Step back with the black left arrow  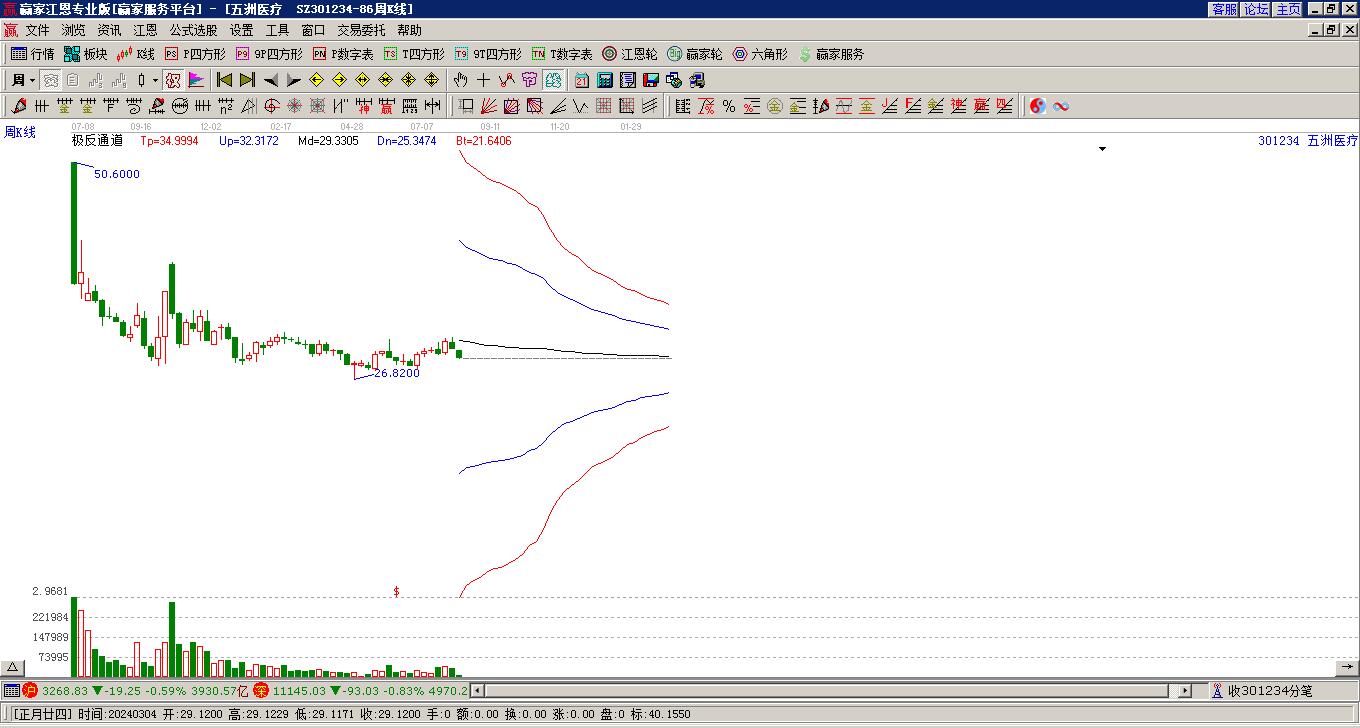tap(270, 80)
